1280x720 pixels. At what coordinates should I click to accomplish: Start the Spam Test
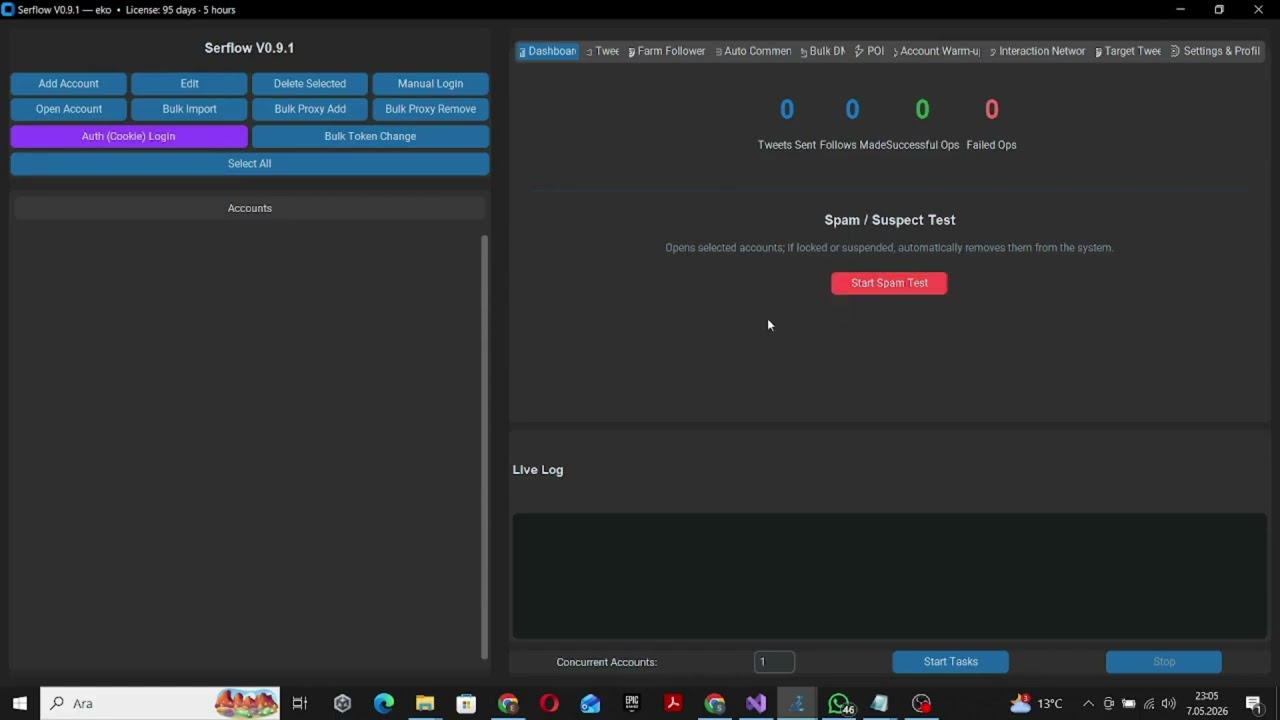[889, 283]
